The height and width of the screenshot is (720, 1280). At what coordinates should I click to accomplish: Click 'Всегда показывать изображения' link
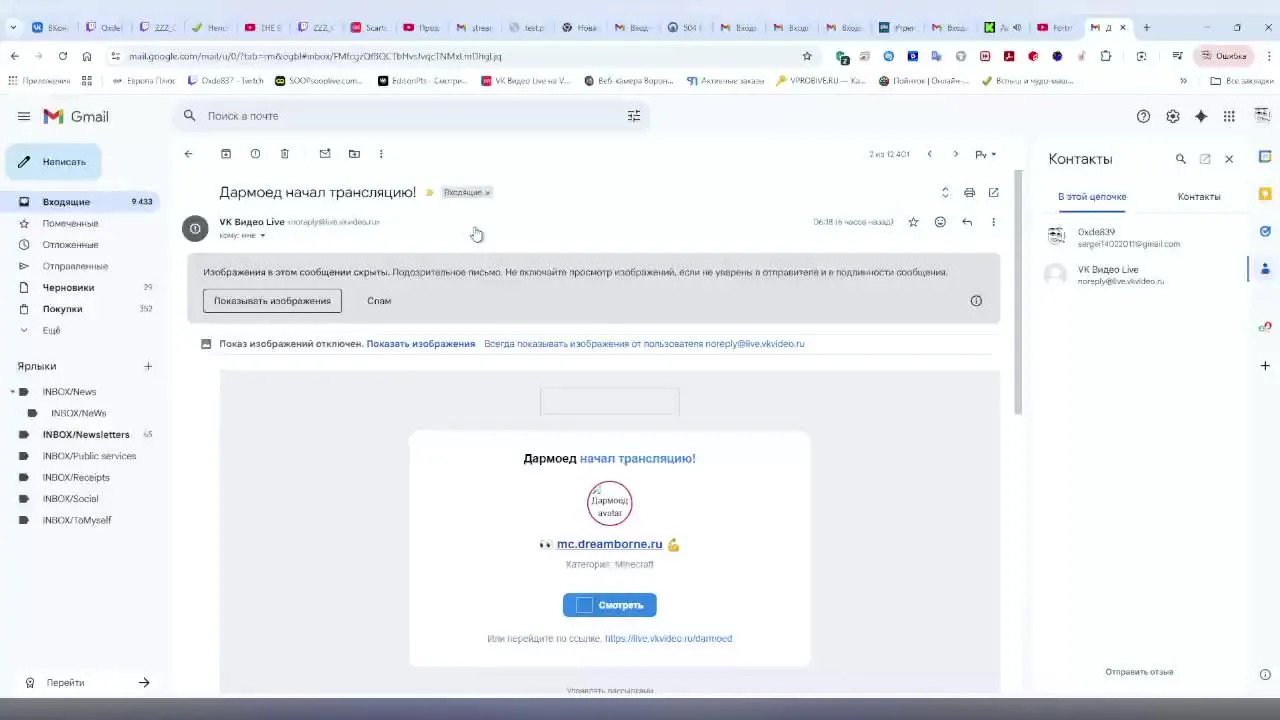tap(644, 344)
